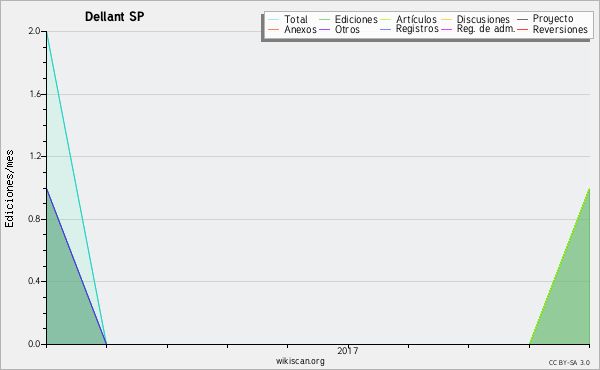Click the red Reversiones legend line swatch
Viewport: 600px width, 370px height.
pos(522,29)
